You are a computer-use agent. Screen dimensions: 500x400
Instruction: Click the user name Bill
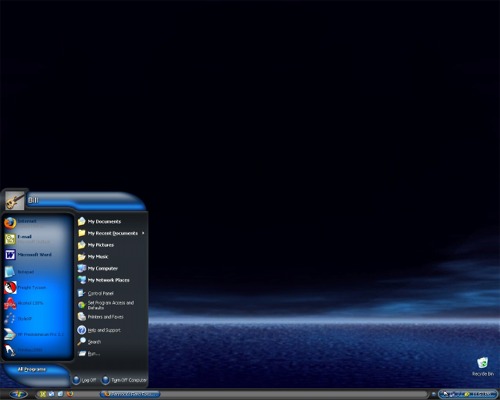click(33, 200)
